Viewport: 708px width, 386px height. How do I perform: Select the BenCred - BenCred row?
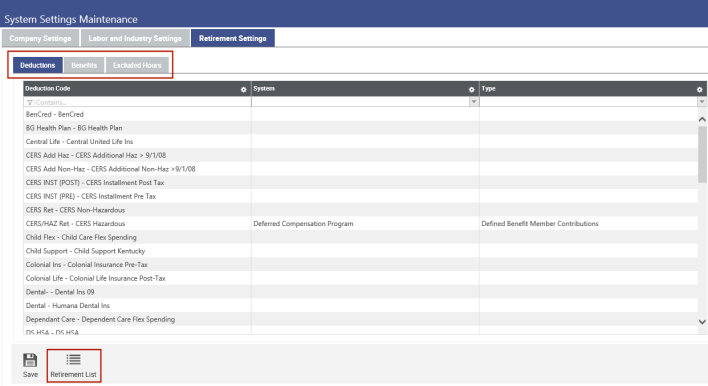pyautogui.click(x=361, y=114)
